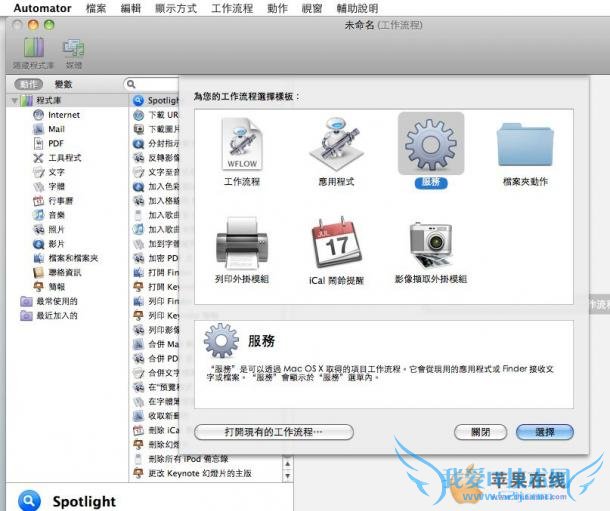Open the 檔案 menu
The height and width of the screenshot is (511, 610).
(96, 8)
